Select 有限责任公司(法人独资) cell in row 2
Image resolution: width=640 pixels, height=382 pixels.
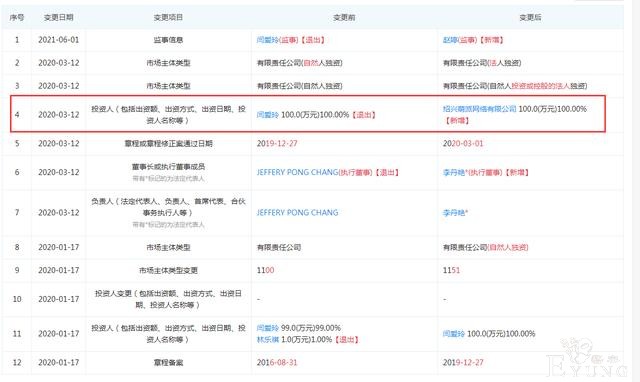[x=482, y=63]
